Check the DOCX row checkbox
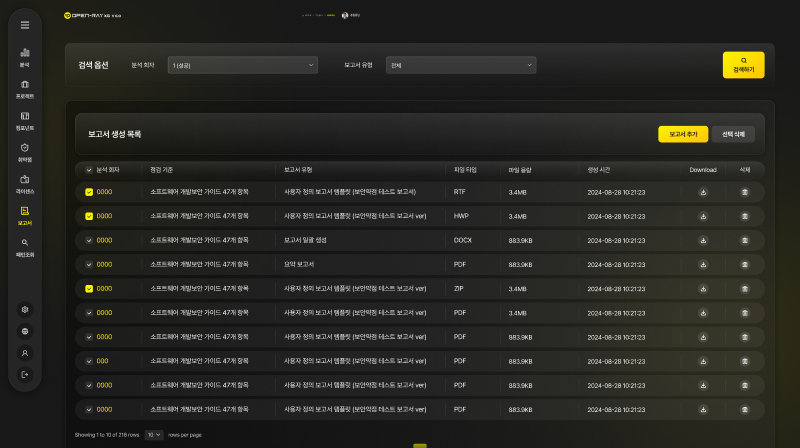The height and width of the screenshot is (448, 800). coord(89,240)
